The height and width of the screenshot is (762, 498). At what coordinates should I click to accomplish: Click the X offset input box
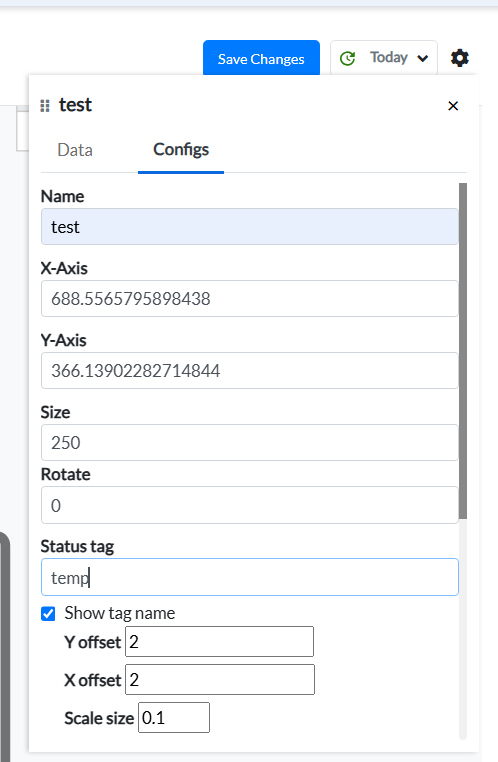pos(220,679)
